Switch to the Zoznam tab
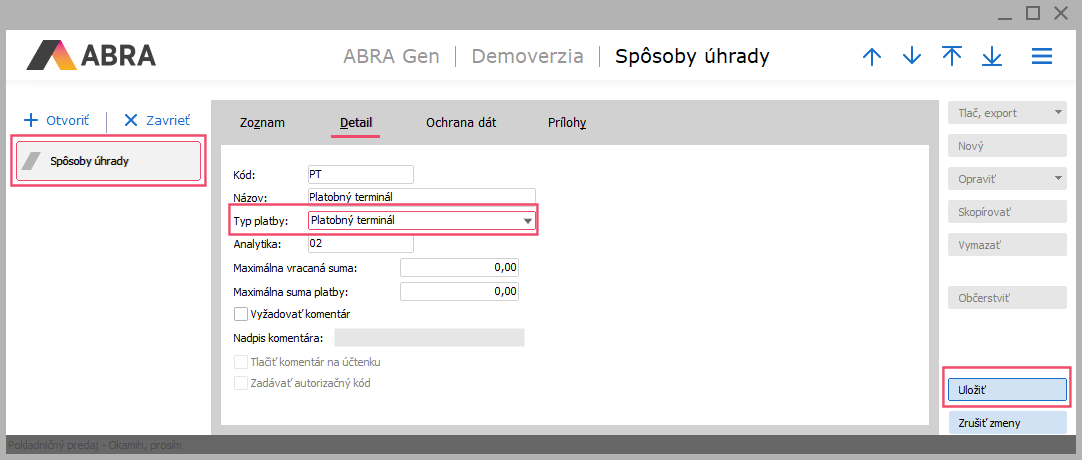Viewport: 1082px width, 460px height. coord(262,123)
